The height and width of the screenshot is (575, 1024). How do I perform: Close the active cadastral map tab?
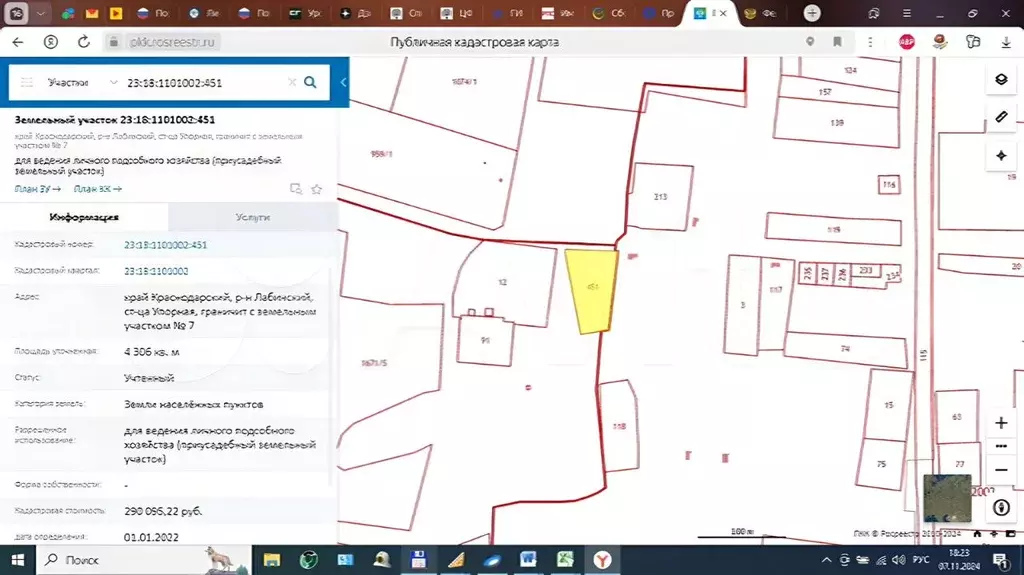coord(723,13)
